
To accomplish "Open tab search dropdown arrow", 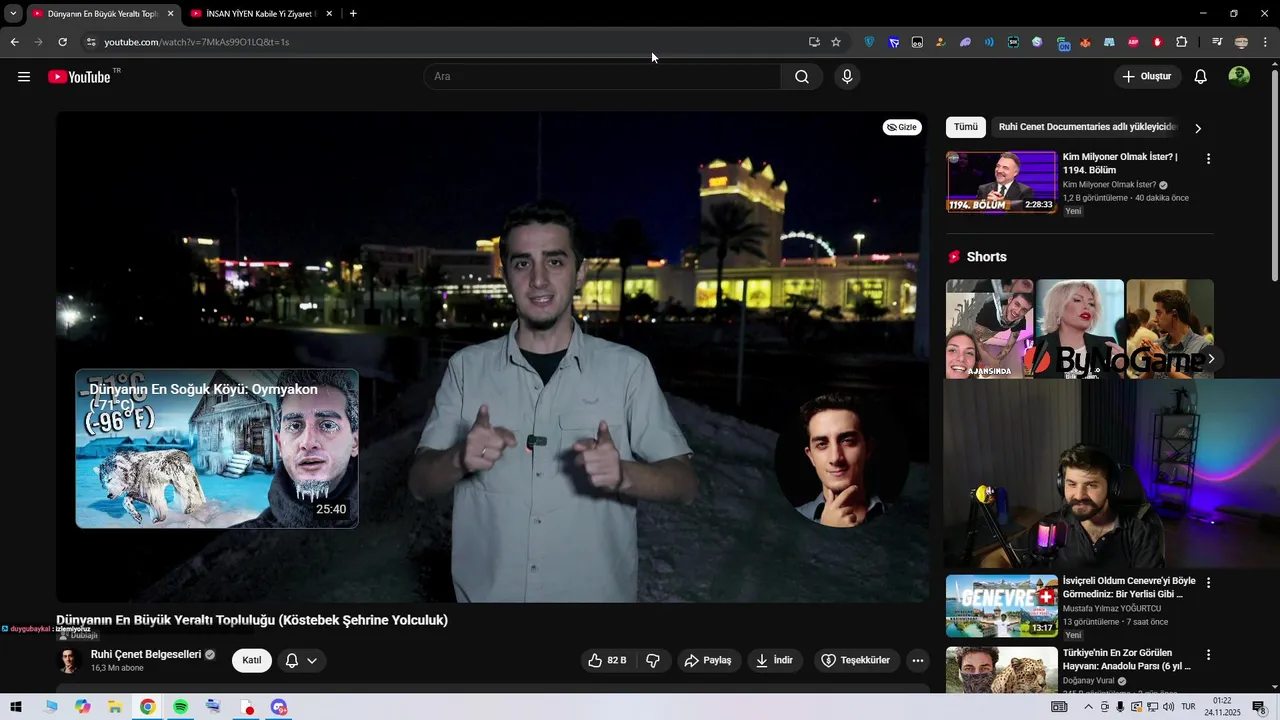I will [13, 14].
